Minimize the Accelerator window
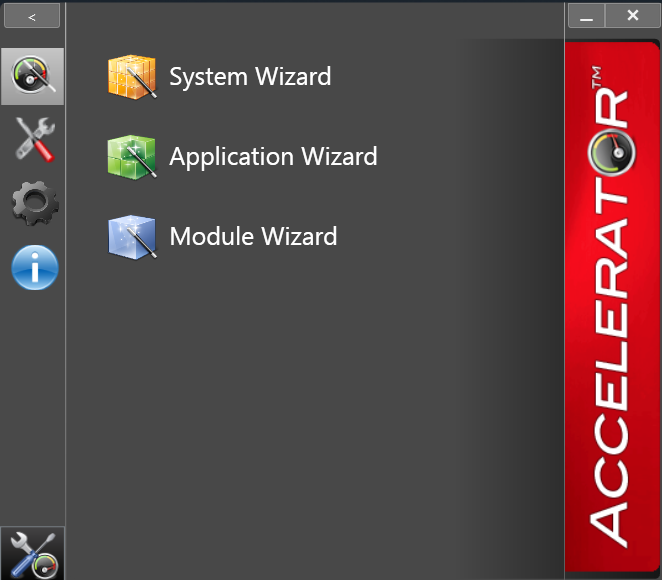 tap(586, 16)
